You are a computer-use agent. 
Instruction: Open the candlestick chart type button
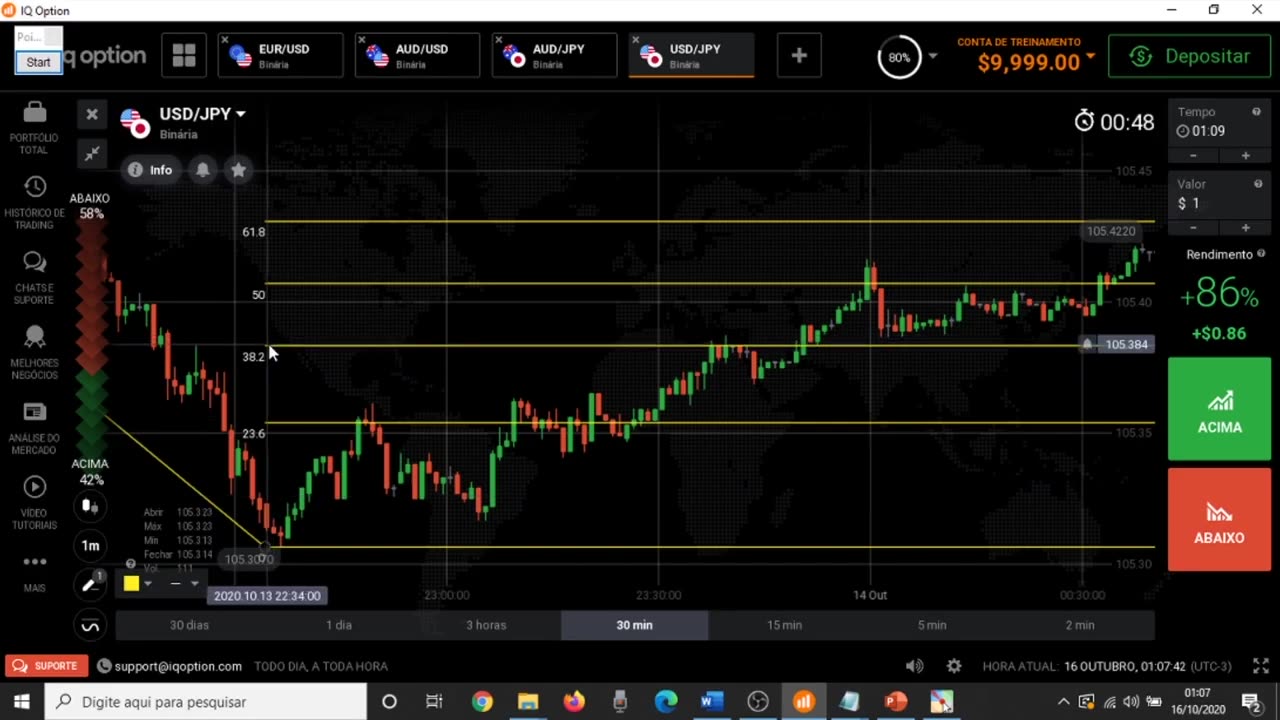(x=90, y=507)
